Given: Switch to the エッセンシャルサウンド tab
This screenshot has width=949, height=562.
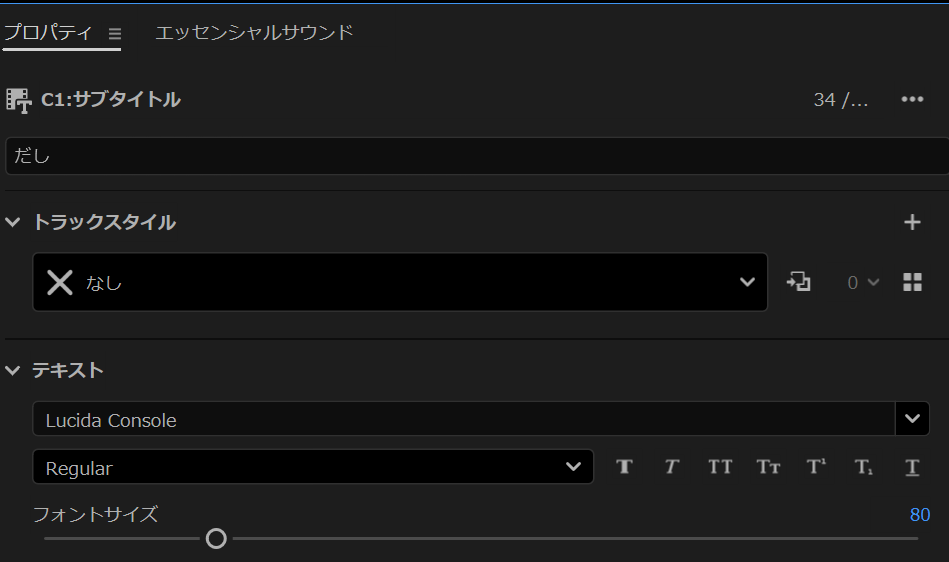Looking at the screenshot, I should pyautogui.click(x=254, y=33).
